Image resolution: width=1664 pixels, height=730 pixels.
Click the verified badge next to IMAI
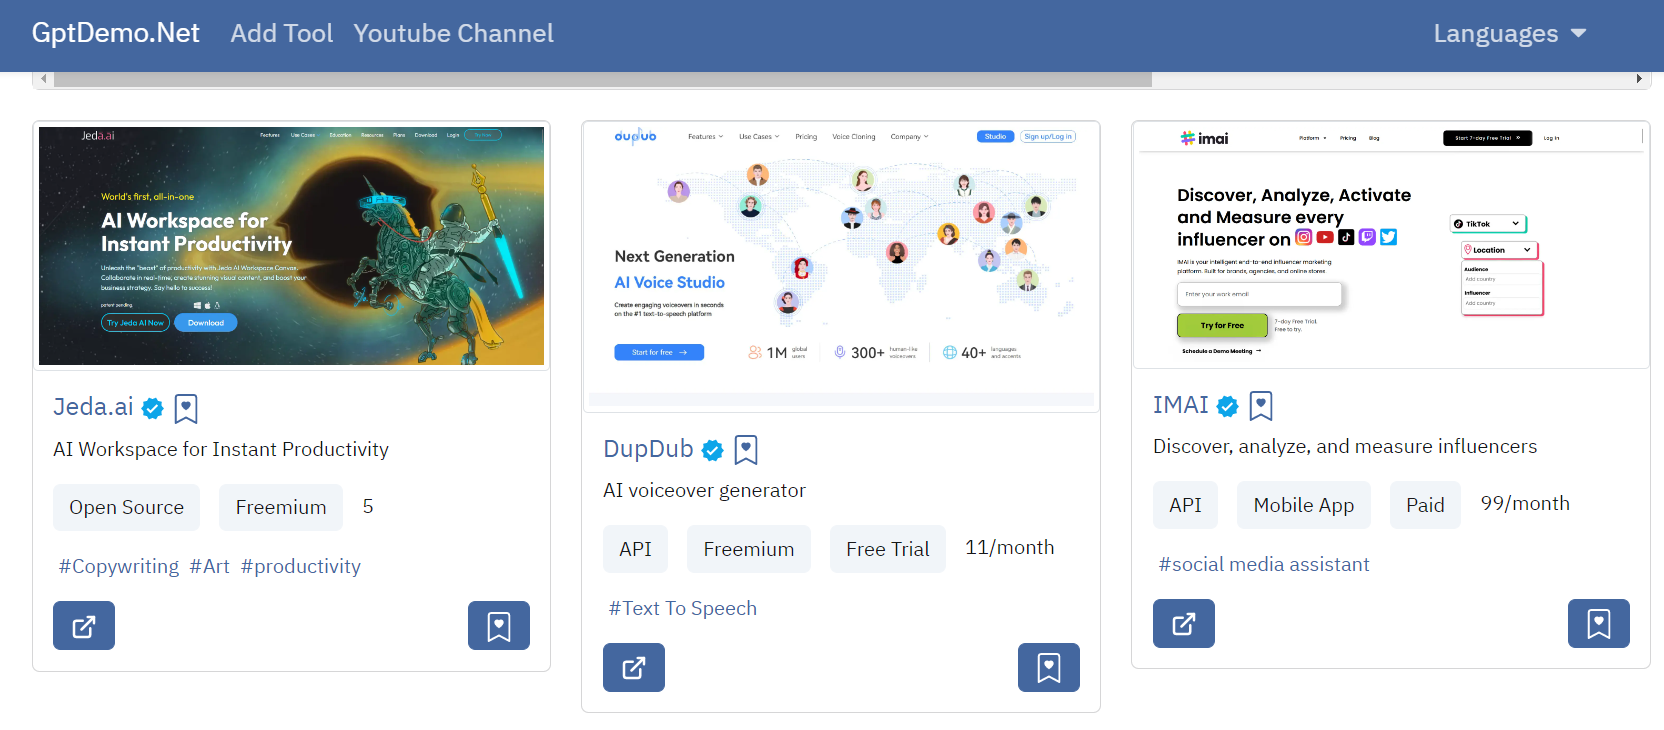[x=1228, y=406]
